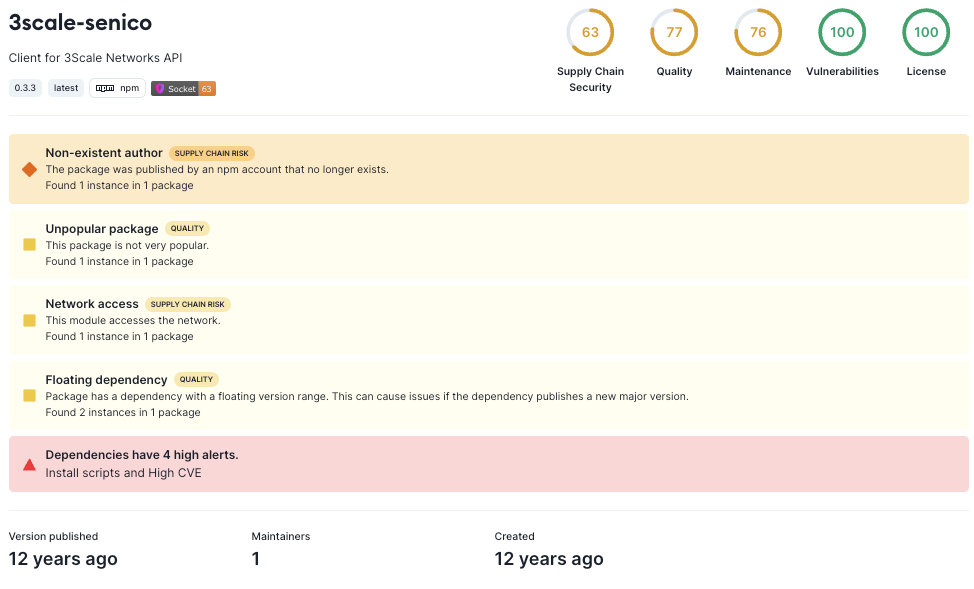Open the License score 100 gauge
The width and height of the screenshot is (974, 589).
coord(926,32)
